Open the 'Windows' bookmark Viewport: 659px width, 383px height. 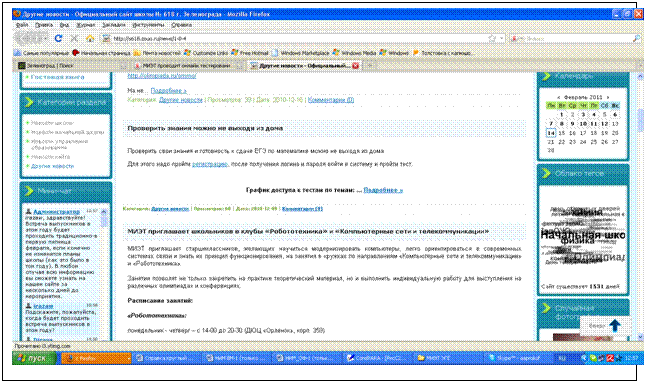tap(394, 53)
